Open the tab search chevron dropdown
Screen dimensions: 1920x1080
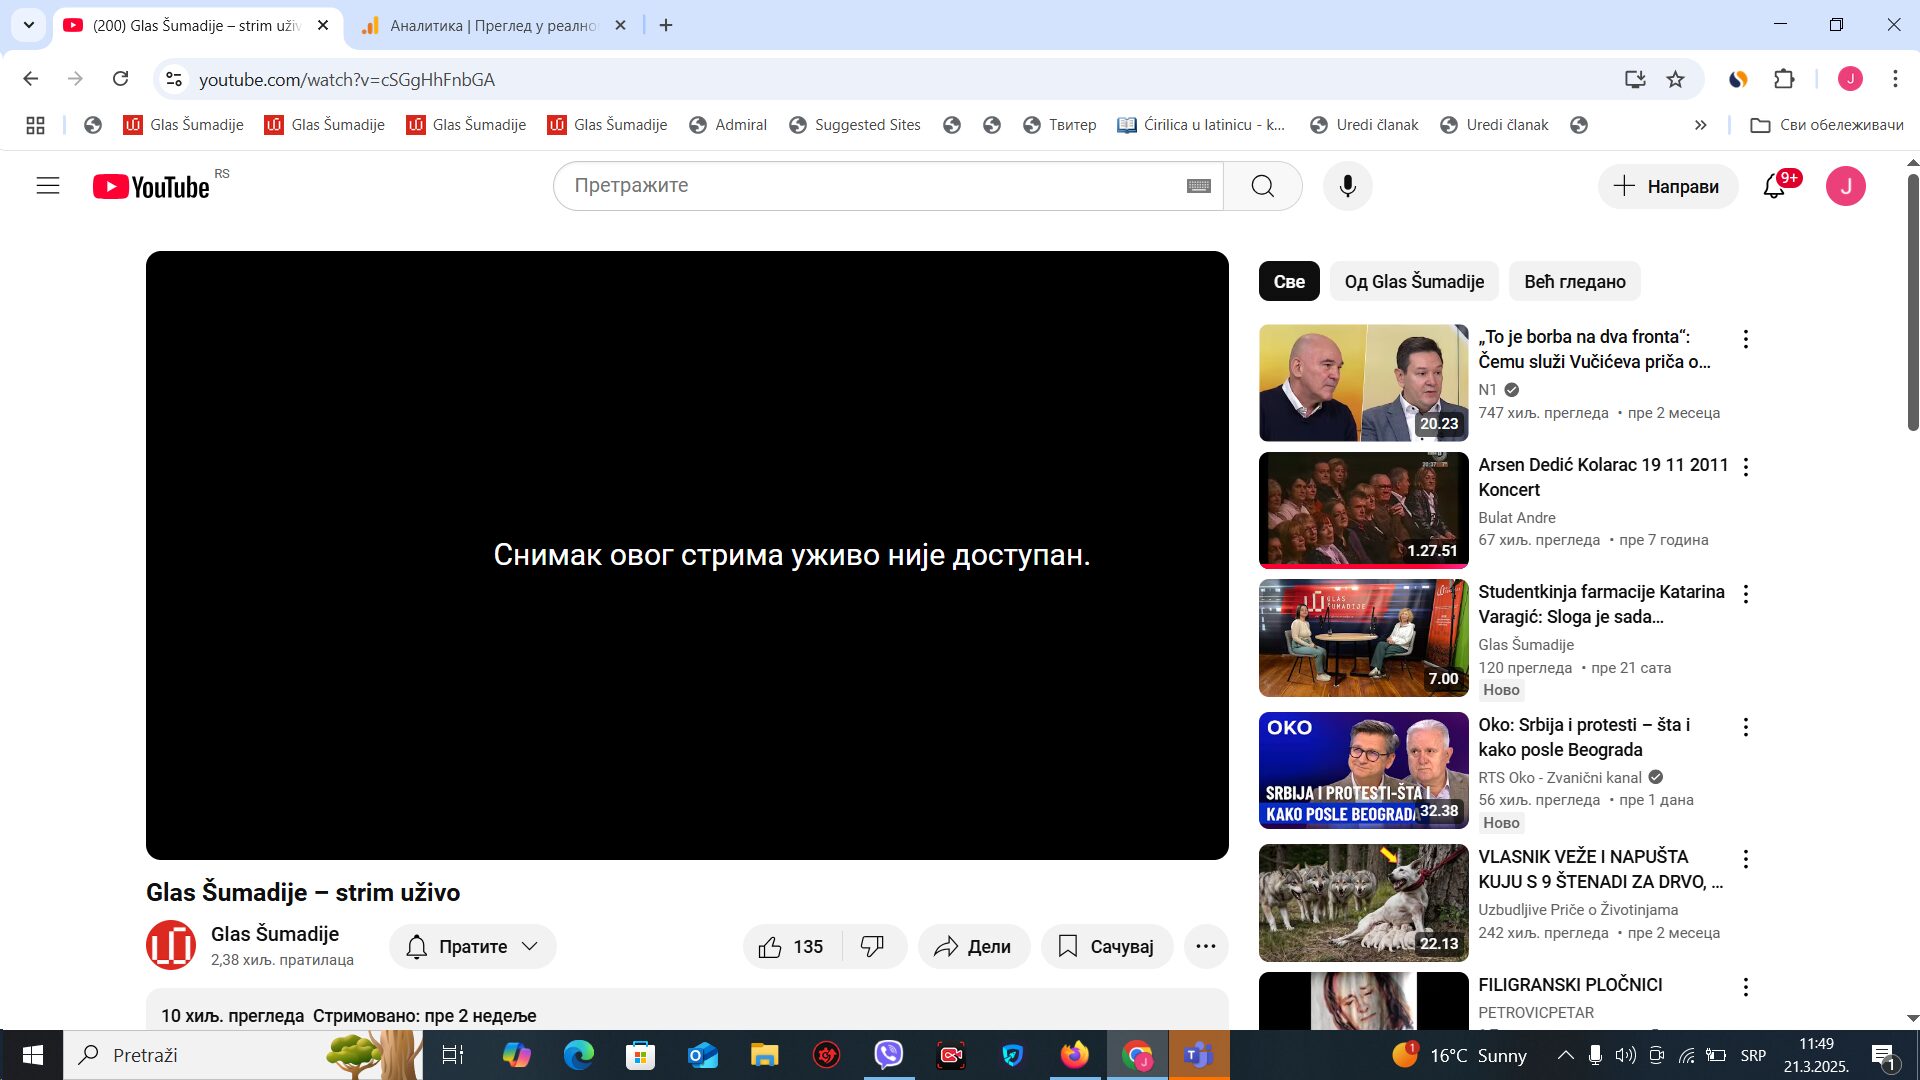(29, 25)
